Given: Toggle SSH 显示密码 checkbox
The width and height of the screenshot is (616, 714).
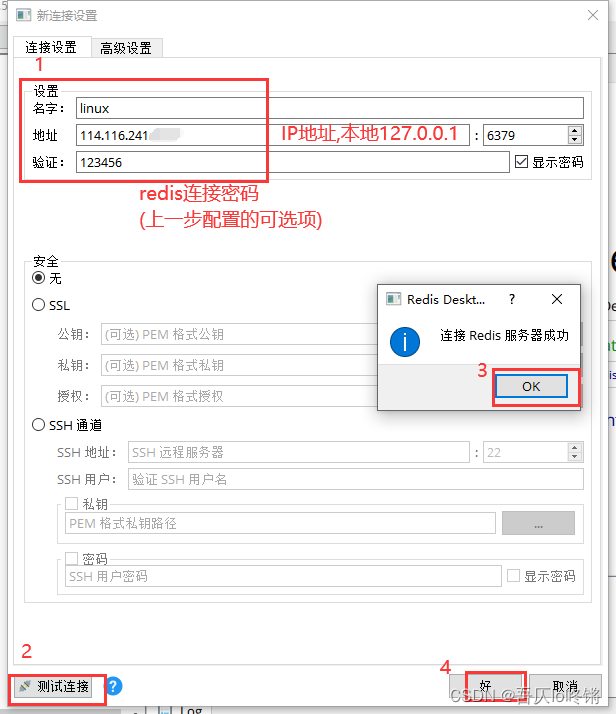Looking at the screenshot, I should coord(514,576).
